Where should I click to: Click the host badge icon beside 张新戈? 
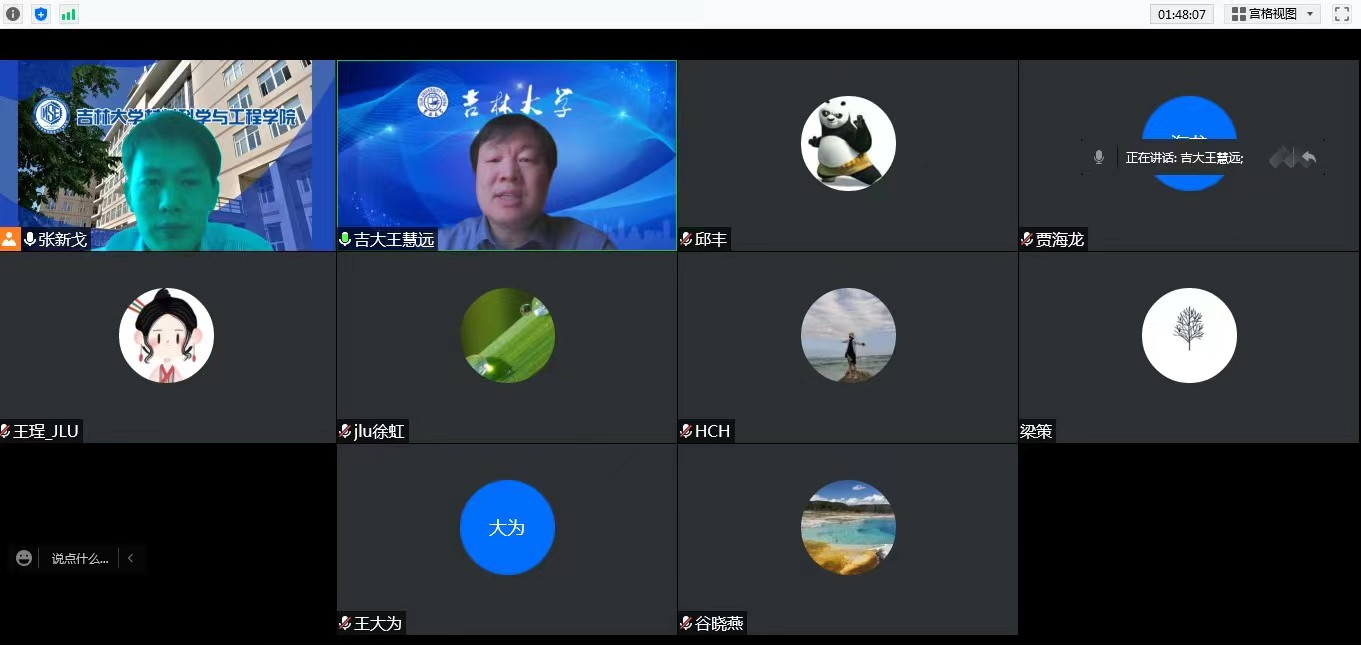point(10,240)
